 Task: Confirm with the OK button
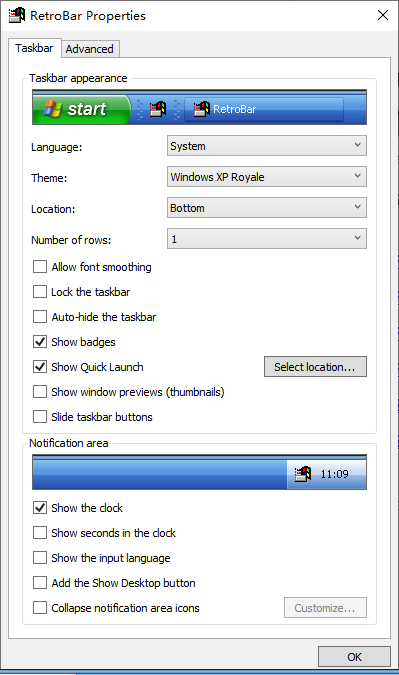[x=354, y=657]
